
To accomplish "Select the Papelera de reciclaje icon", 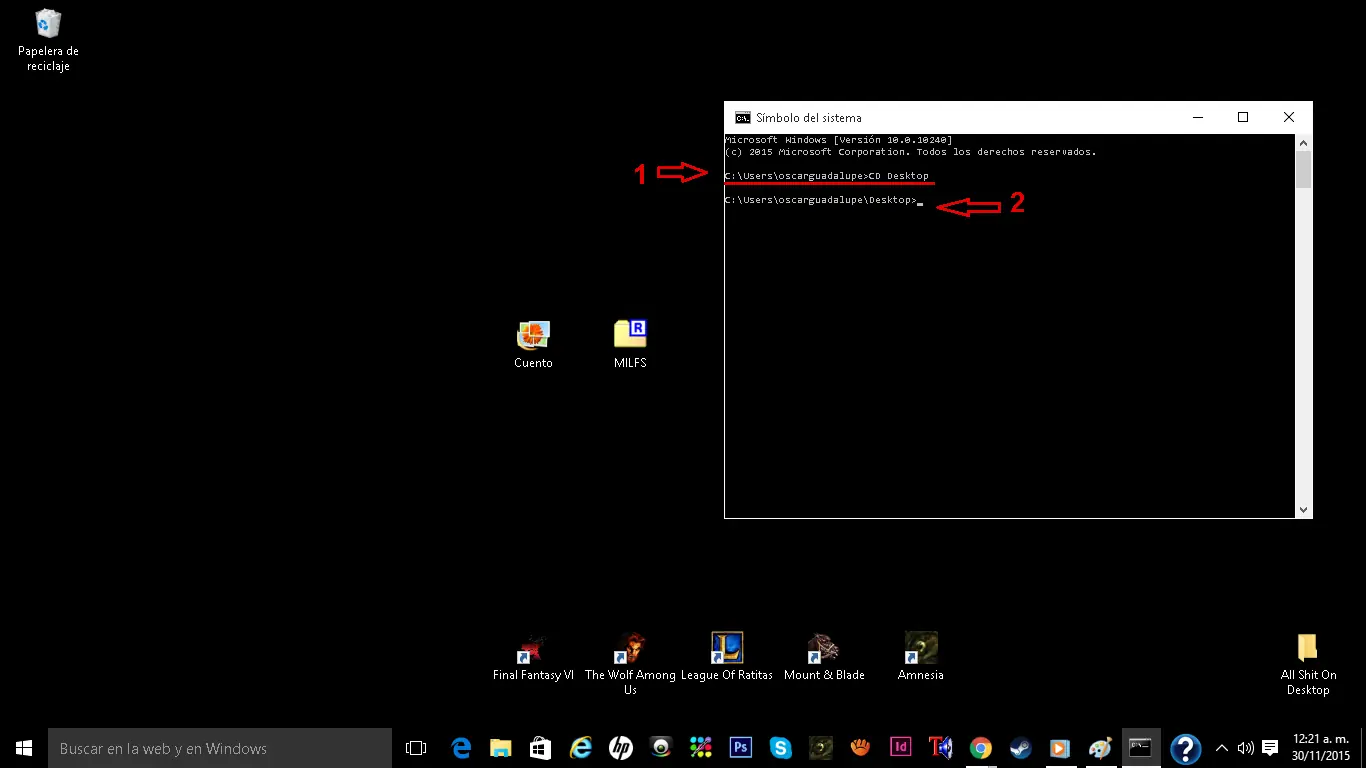I will pos(48,40).
